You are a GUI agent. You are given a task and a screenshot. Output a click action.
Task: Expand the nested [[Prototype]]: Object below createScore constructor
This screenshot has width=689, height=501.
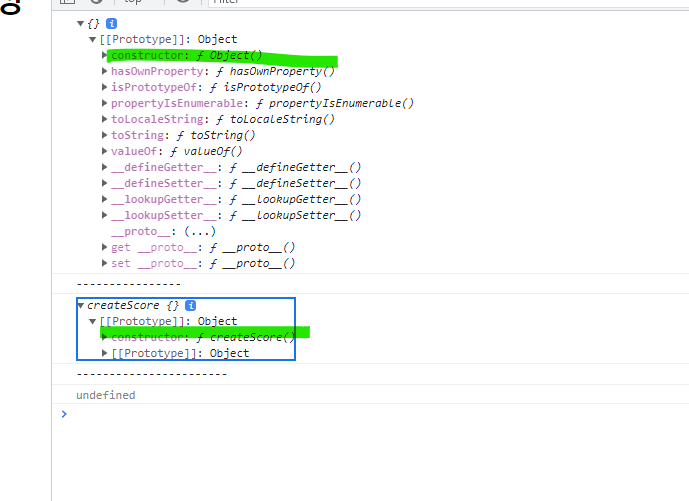[104, 353]
